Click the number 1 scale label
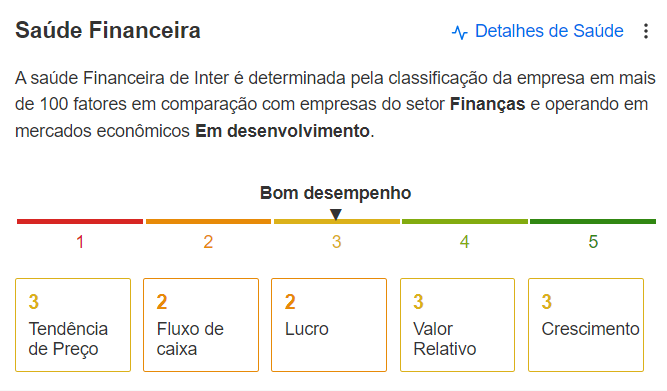The image size is (667, 391). 80,242
